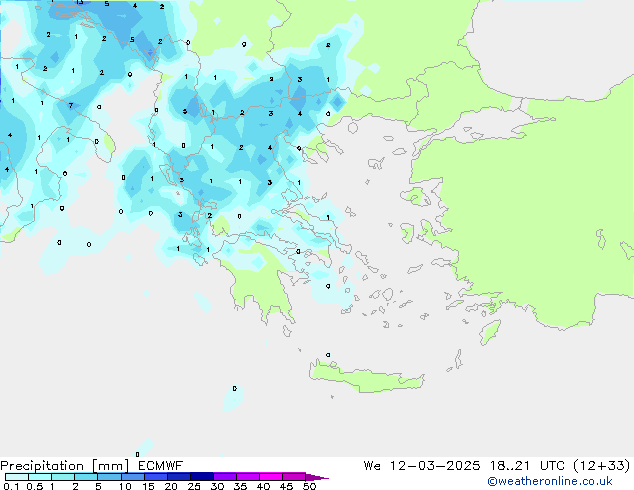
Task: Click the "15" legend scale label
Action: click(148, 486)
